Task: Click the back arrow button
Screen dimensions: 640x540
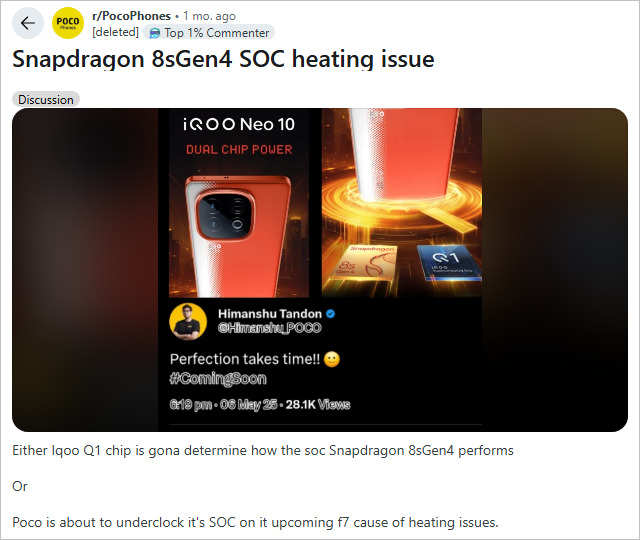Action: [x=27, y=23]
